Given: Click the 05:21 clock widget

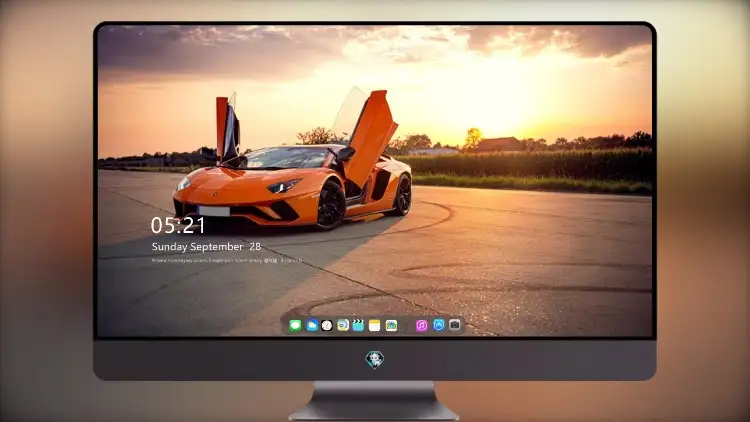Looking at the screenshot, I should pos(178,225).
